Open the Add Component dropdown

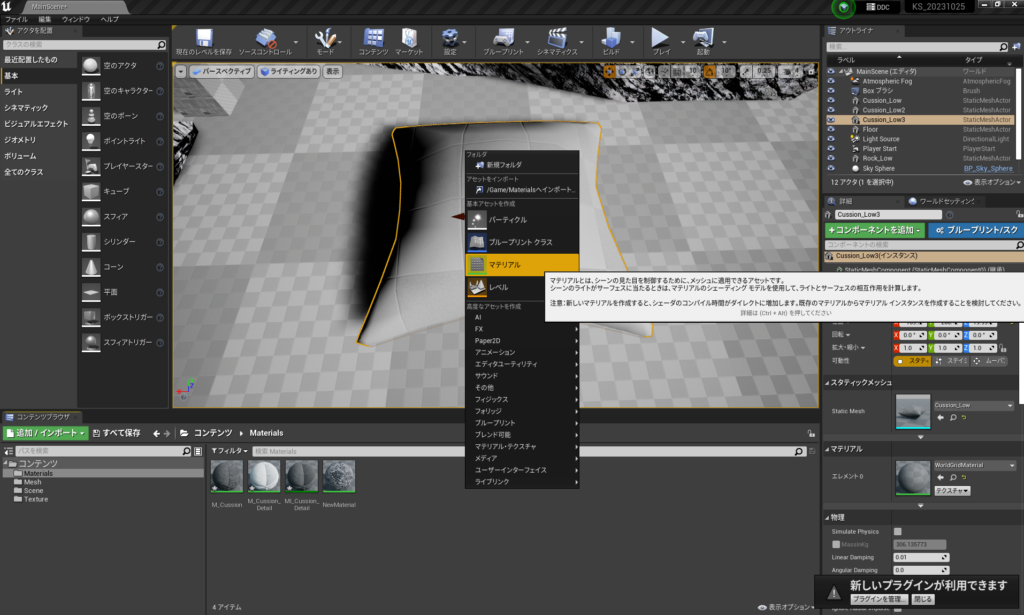[x=874, y=230]
